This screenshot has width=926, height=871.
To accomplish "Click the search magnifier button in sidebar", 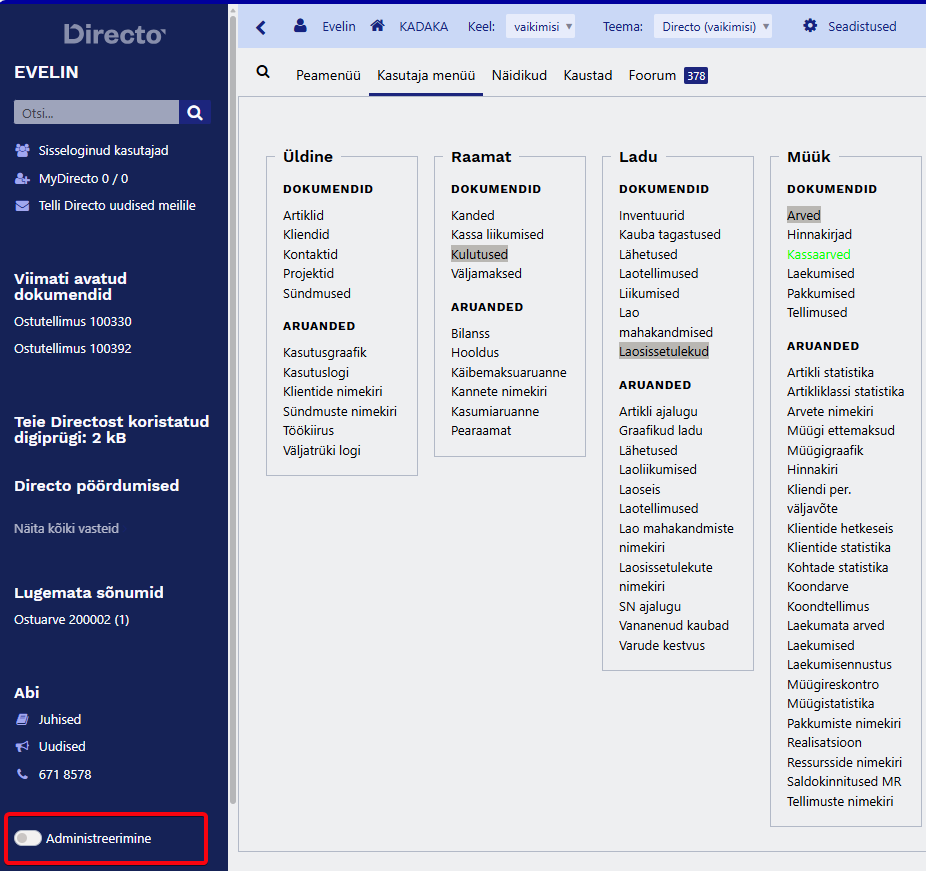I will [195, 113].
